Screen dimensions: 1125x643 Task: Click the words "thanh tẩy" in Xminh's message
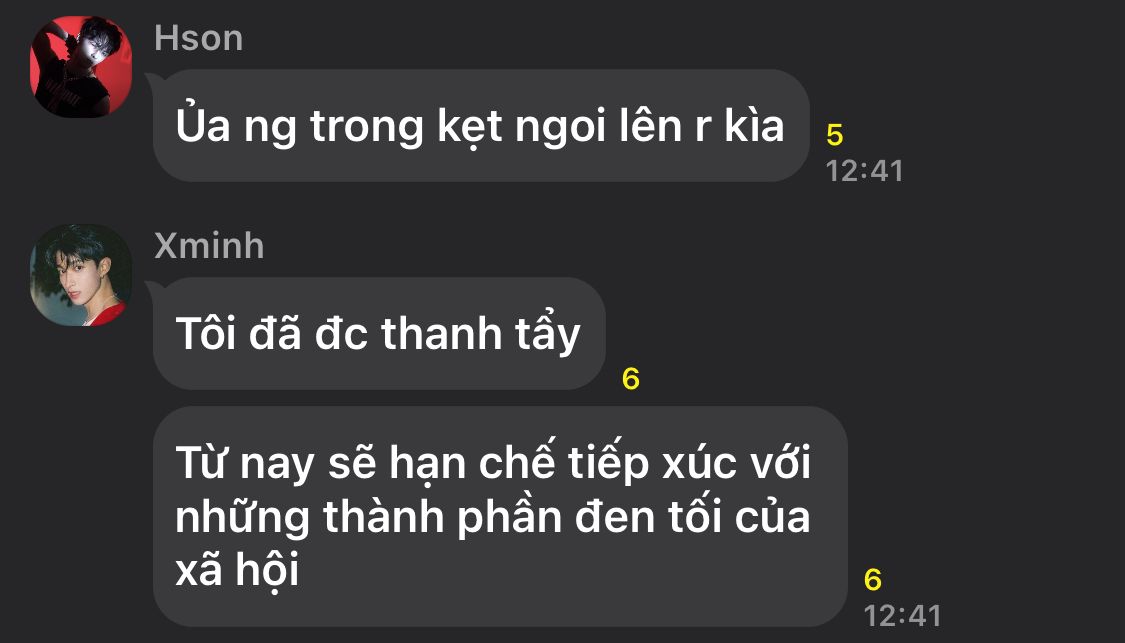point(481,334)
